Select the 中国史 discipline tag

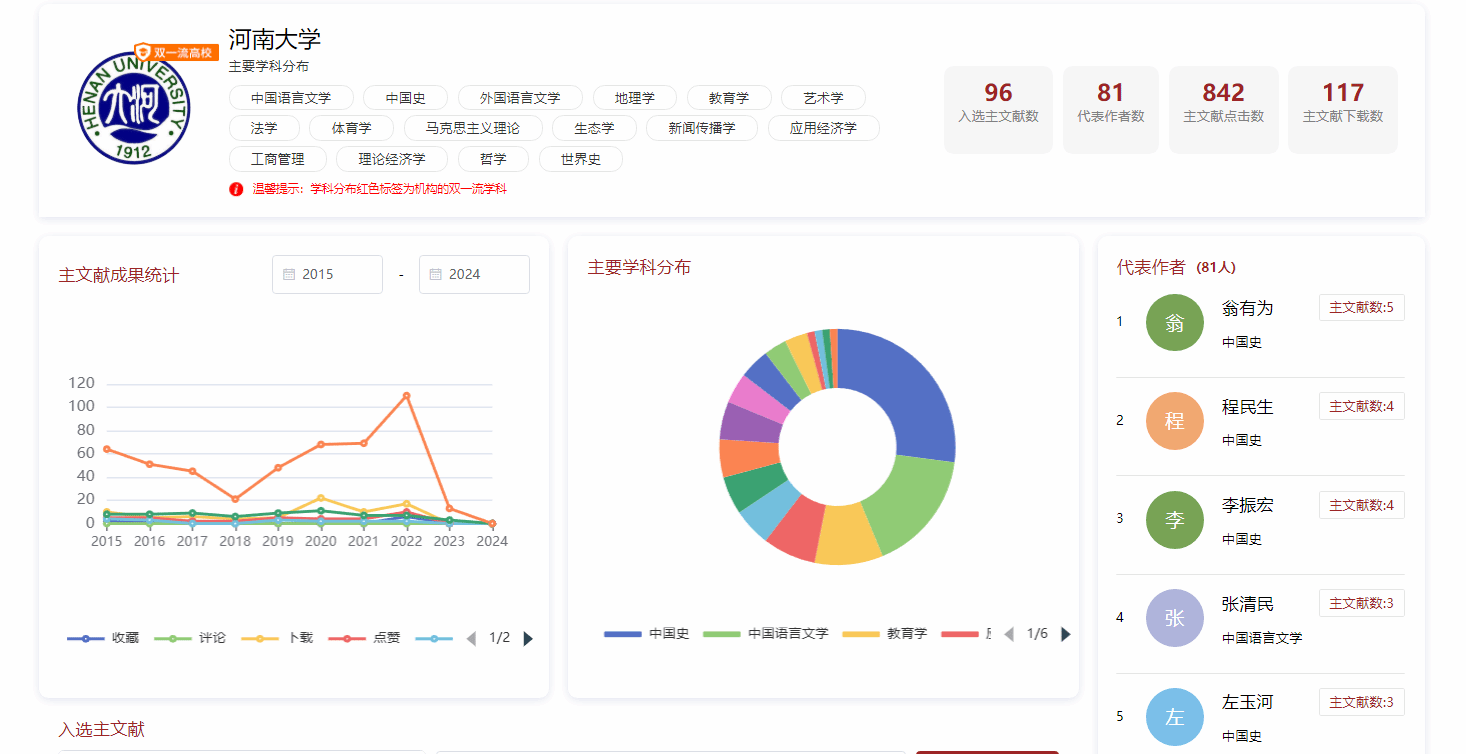click(405, 98)
